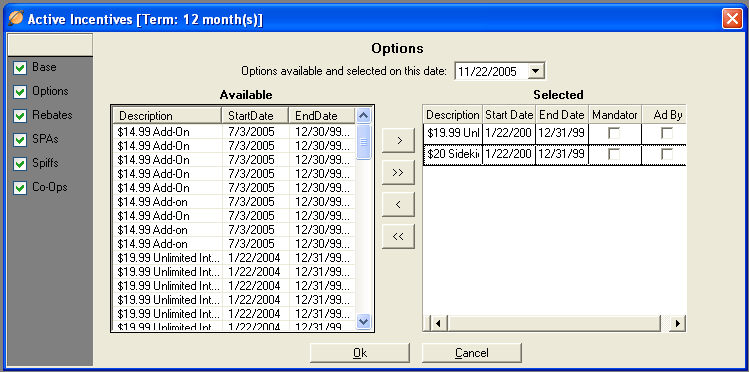Click the Mandator column header

615,115
